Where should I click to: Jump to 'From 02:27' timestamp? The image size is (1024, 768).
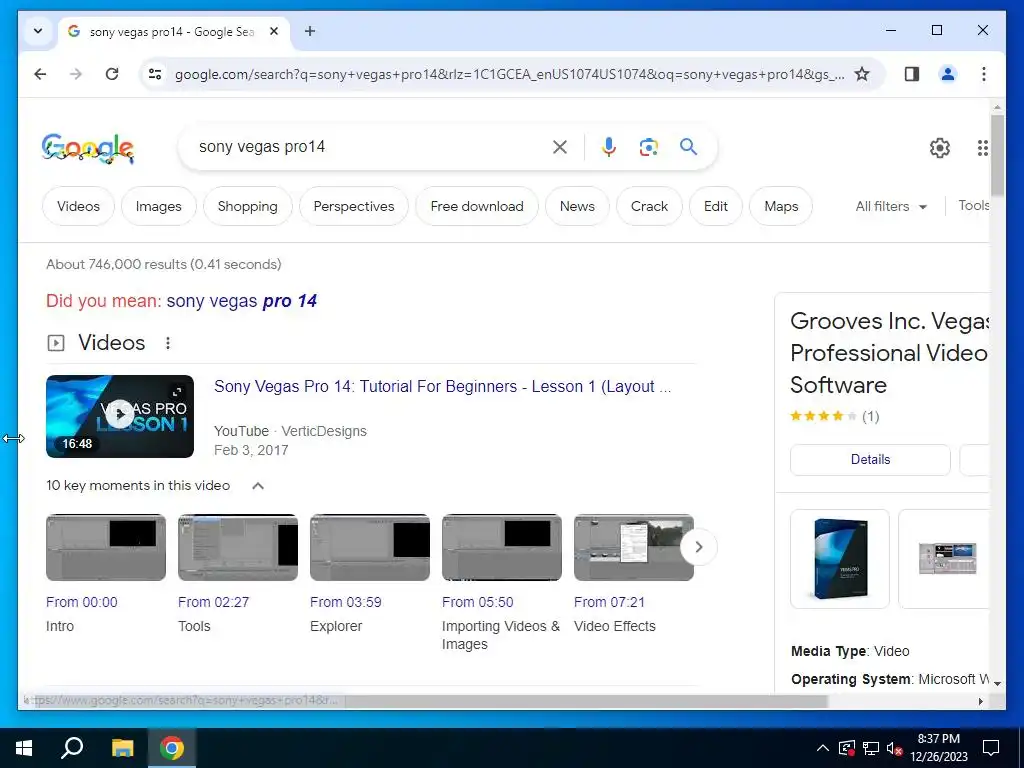point(214,602)
